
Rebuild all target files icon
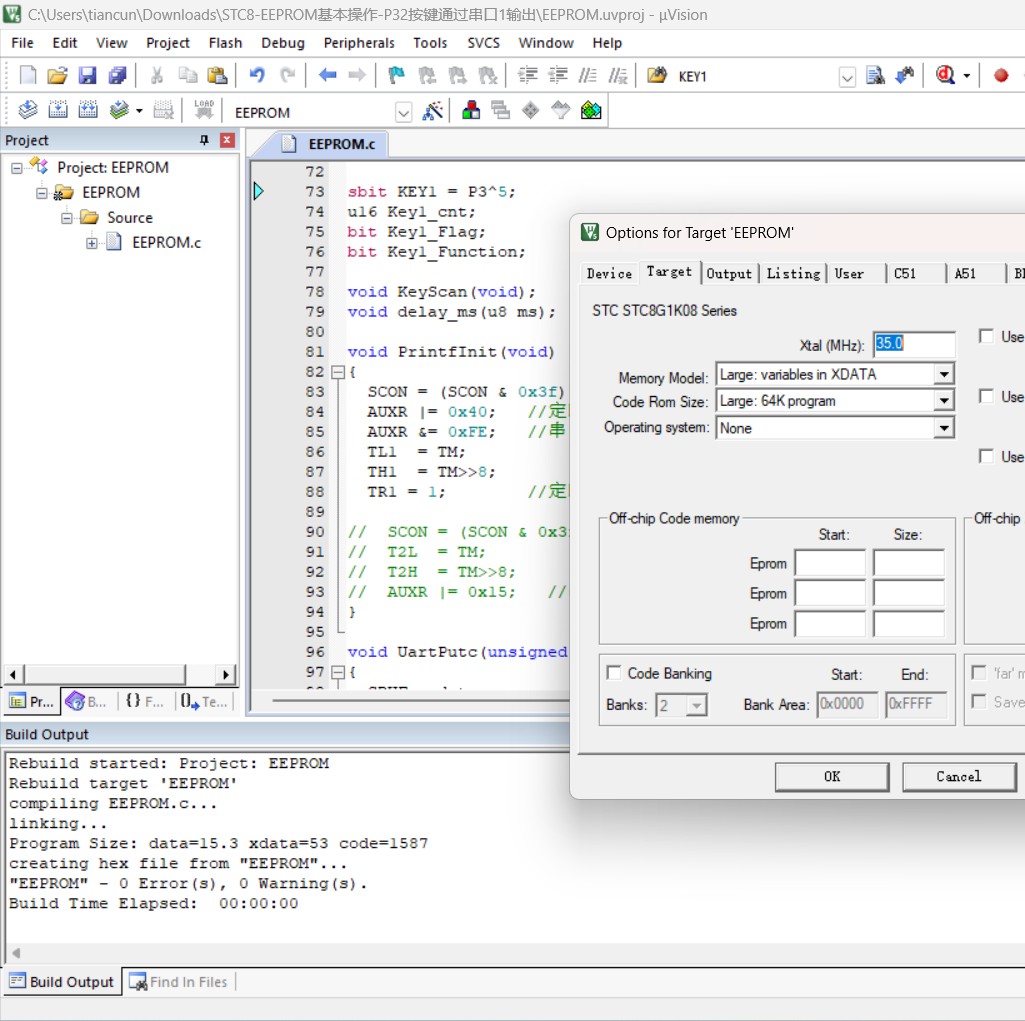pyautogui.click(x=88, y=110)
